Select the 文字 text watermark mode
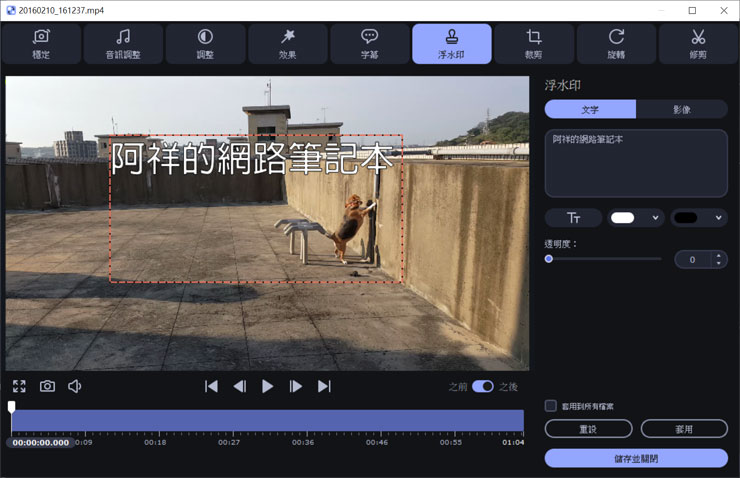The width and height of the screenshot is (740, 478). click(x=590, y=109)
